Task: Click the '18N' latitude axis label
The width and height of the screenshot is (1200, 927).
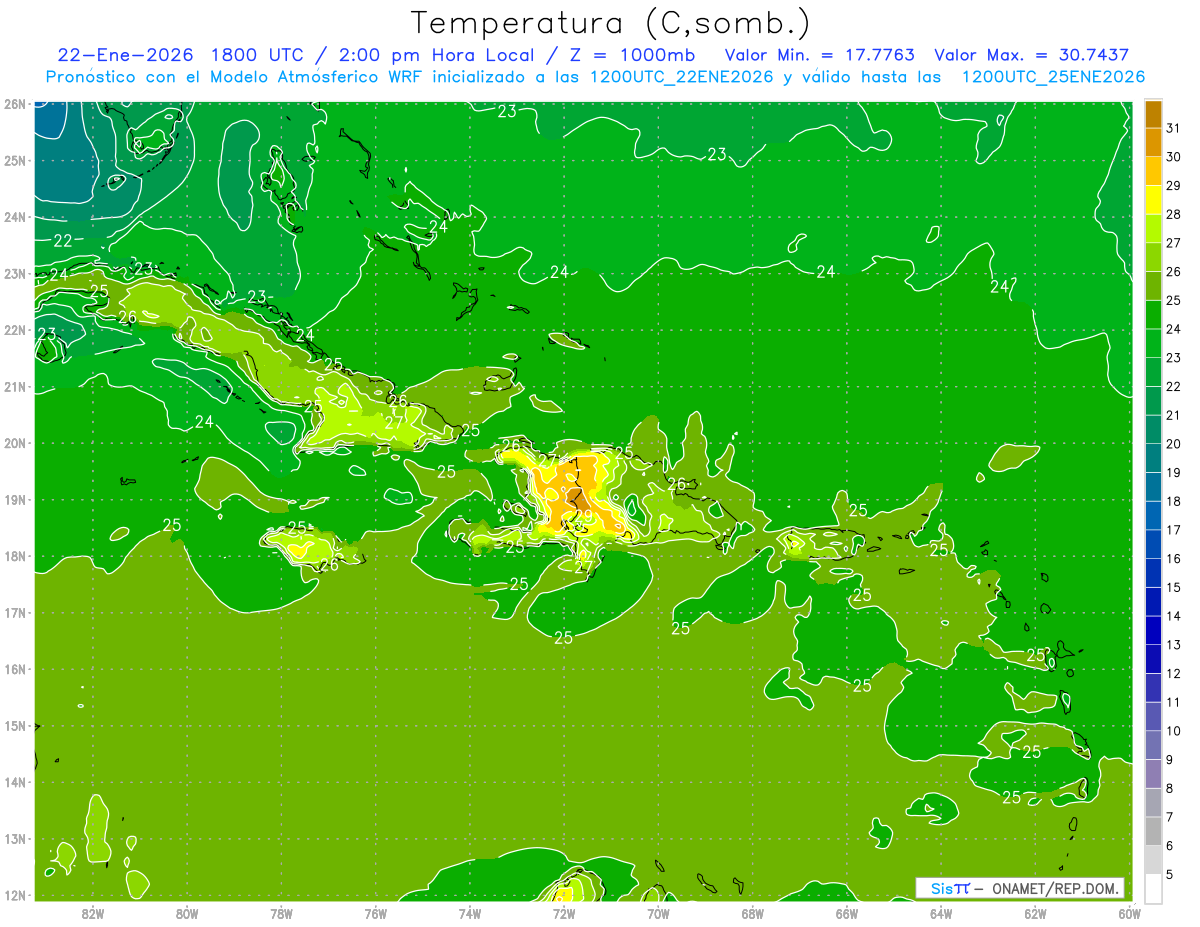Action: click(x=14, y=556)
